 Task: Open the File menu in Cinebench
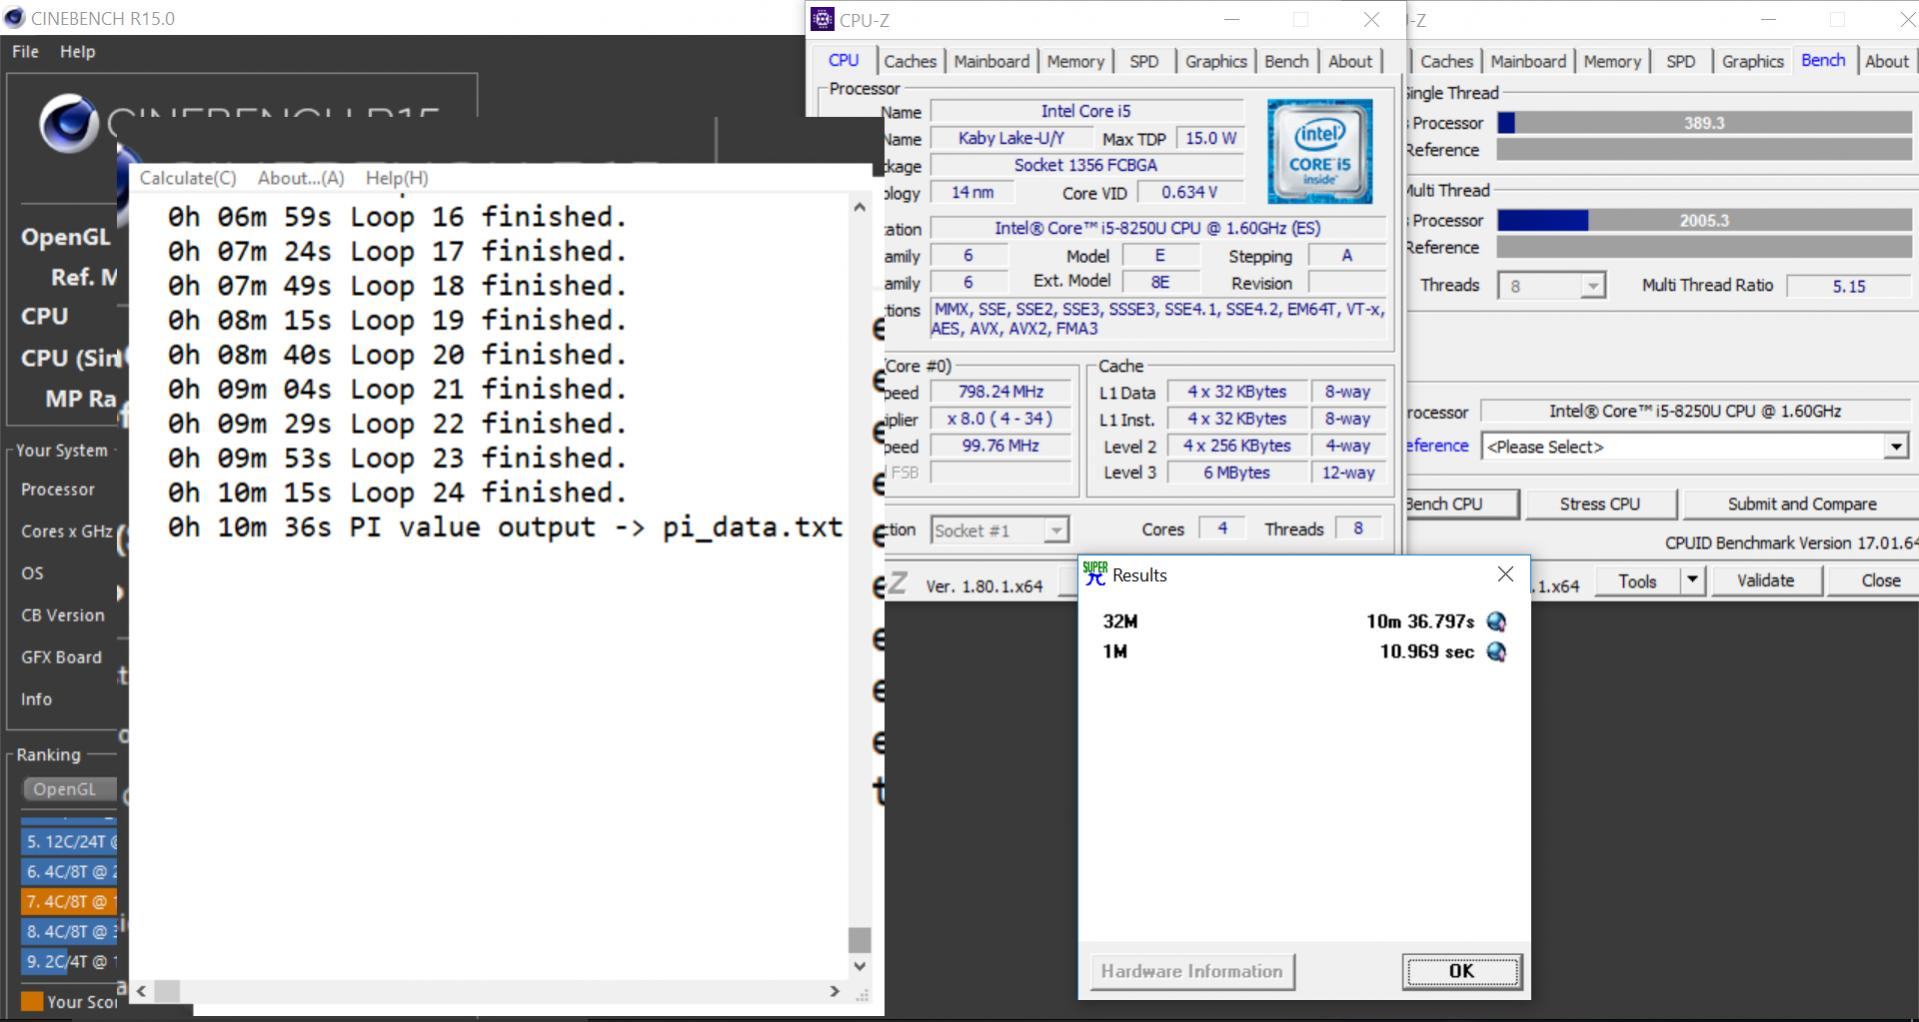coord(25,51)
